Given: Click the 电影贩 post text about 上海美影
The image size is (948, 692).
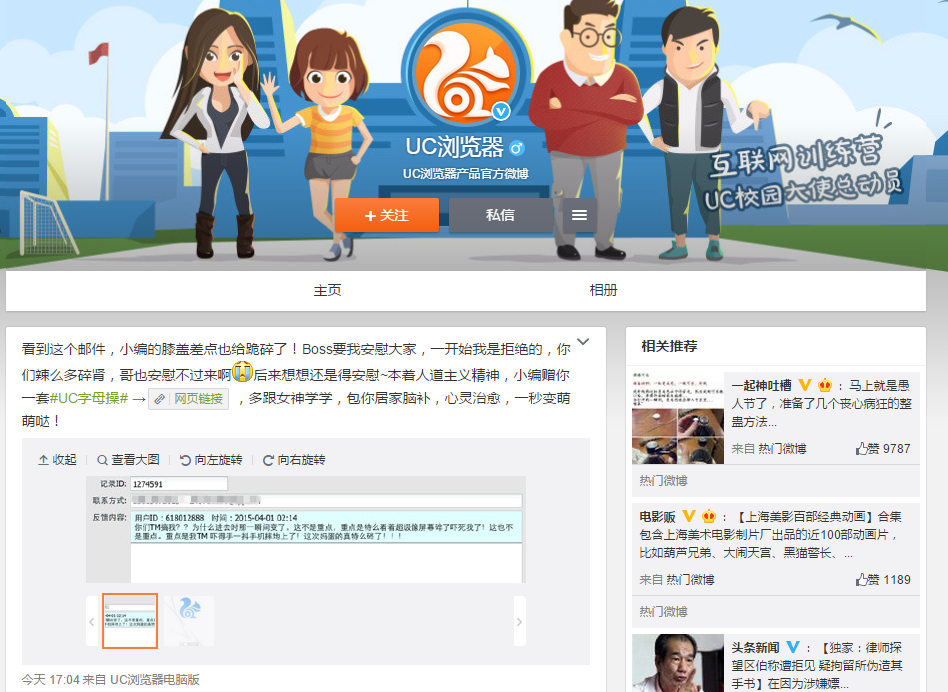Looking at the screenshot, I should 771,535.
